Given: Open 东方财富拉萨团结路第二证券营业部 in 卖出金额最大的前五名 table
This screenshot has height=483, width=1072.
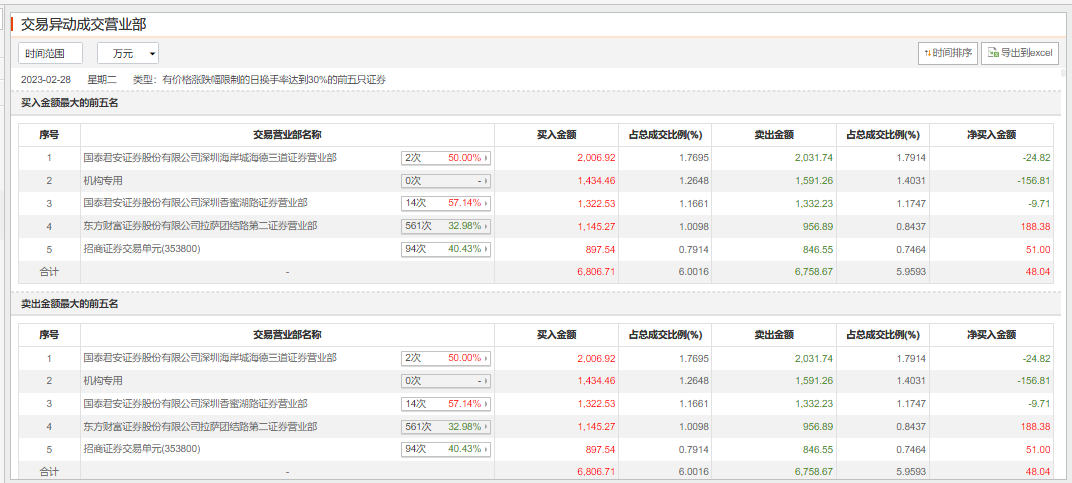Looking at the screenshot, I should 200,426.
